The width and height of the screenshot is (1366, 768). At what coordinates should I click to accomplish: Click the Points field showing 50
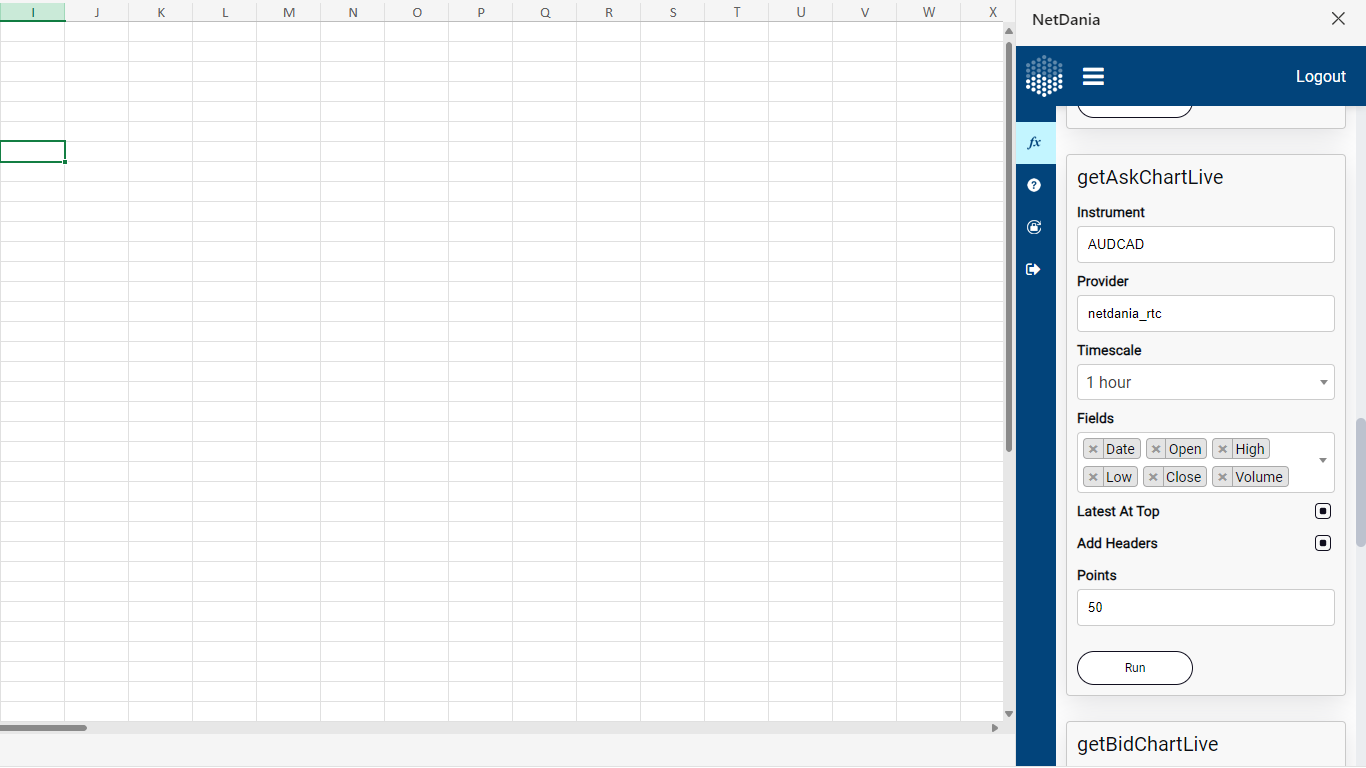click(1206, 607)
